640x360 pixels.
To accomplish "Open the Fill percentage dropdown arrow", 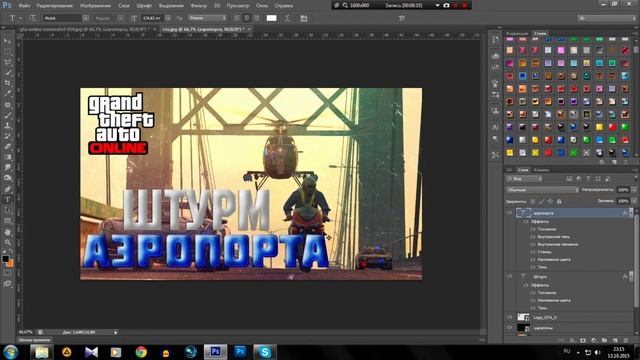I will tap(634, 201).
